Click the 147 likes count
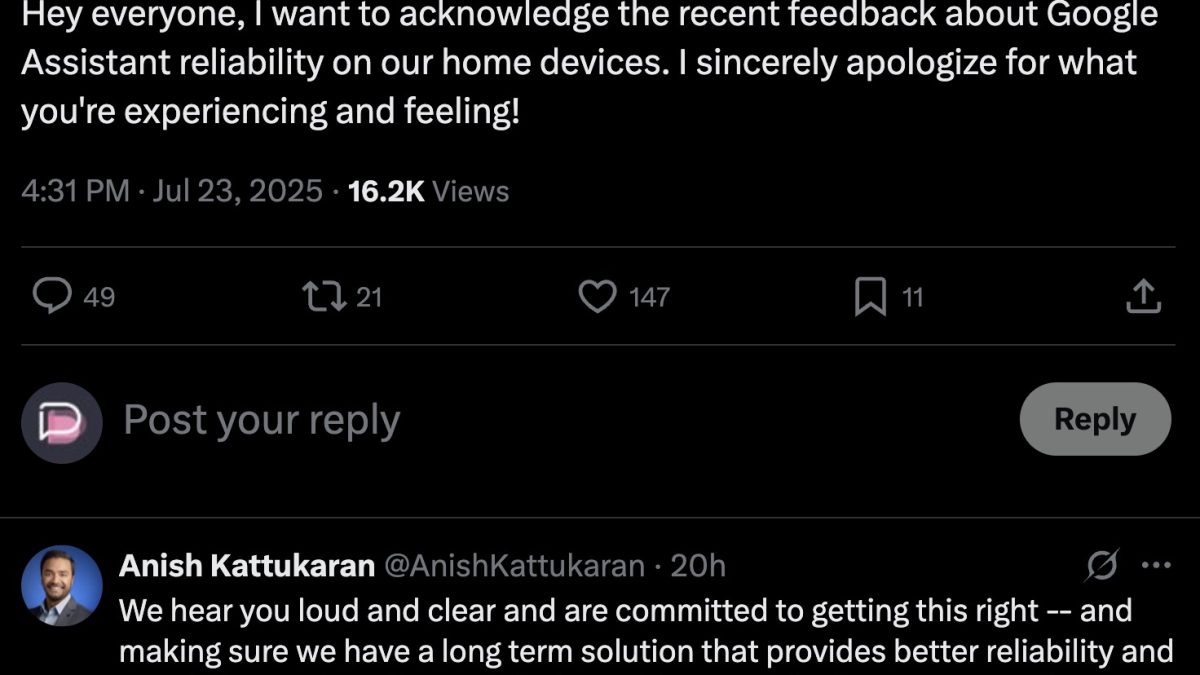 (x=649, y=297)
